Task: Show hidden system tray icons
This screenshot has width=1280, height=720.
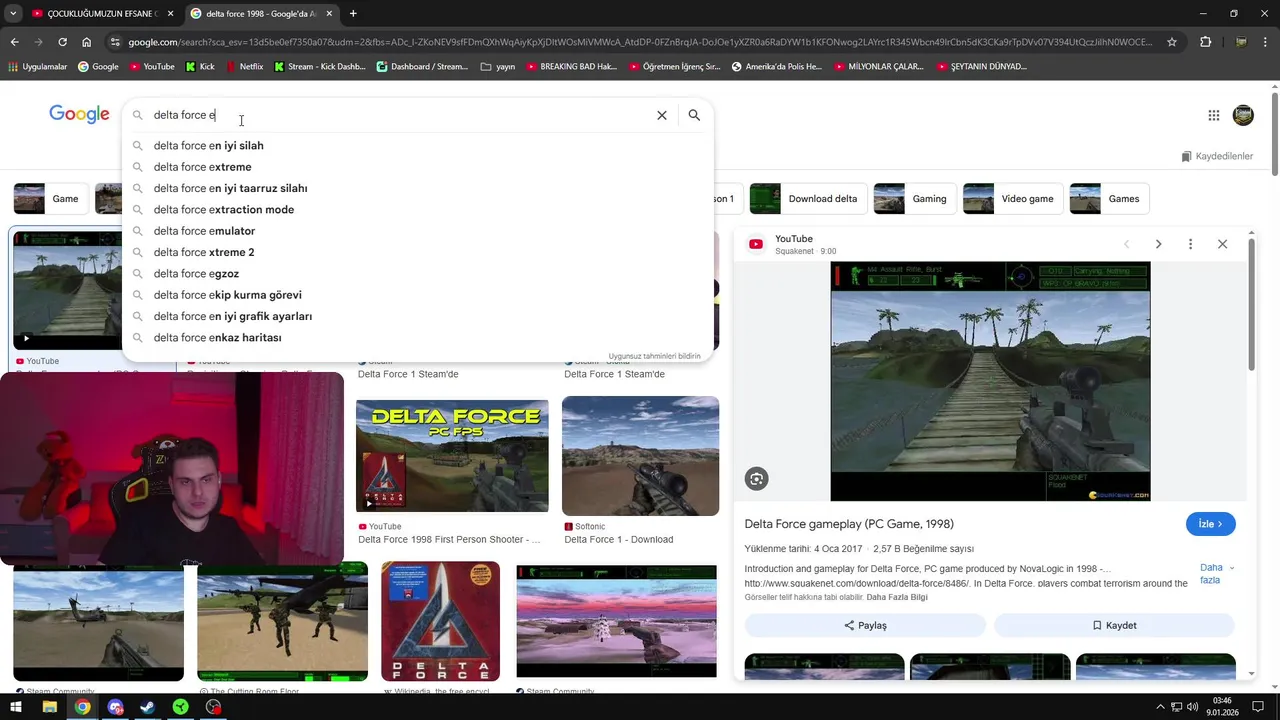Action: point(1160,707)
